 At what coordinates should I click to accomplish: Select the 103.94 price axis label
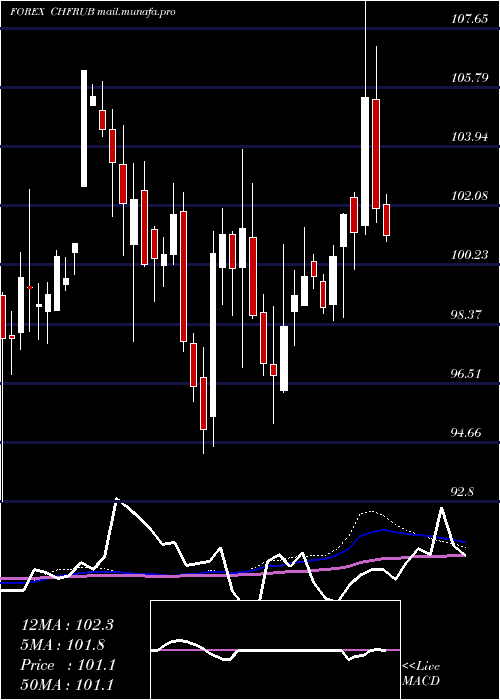(470, 137)
